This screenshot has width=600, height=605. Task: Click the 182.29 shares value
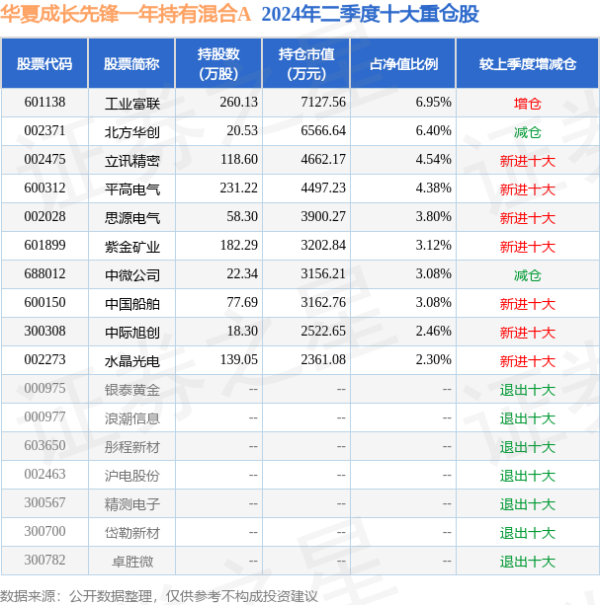[239, 245]
